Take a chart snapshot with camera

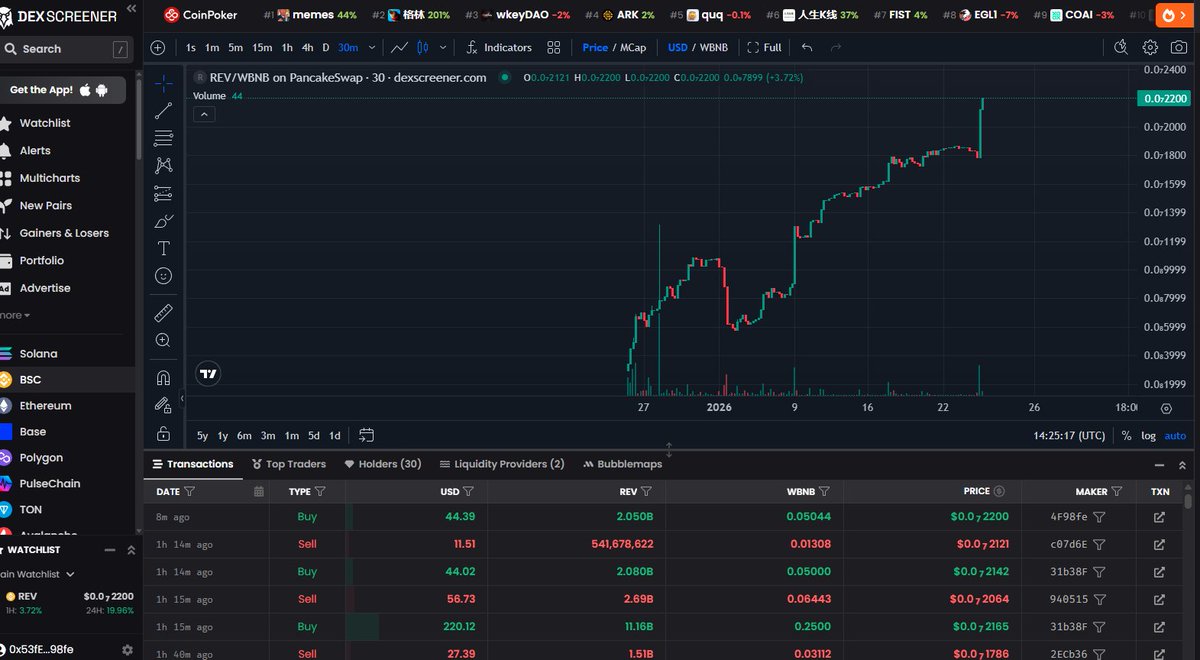pos(1178,47)
